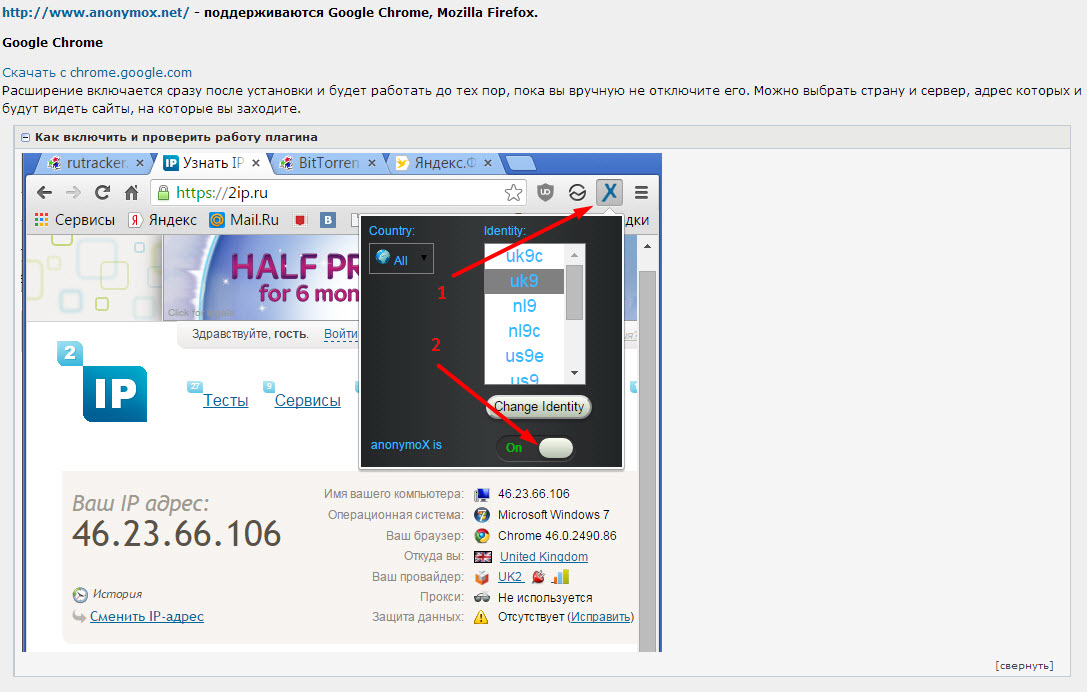Click the red square bookmark icon
This screenshot has height=692, width=1087.
[300, 220]
